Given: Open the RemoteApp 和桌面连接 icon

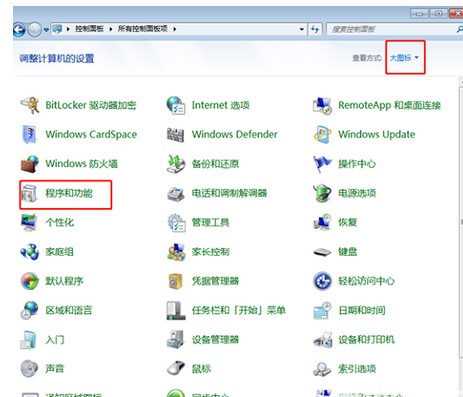Looking at the screenshot, I should (322, 105).
